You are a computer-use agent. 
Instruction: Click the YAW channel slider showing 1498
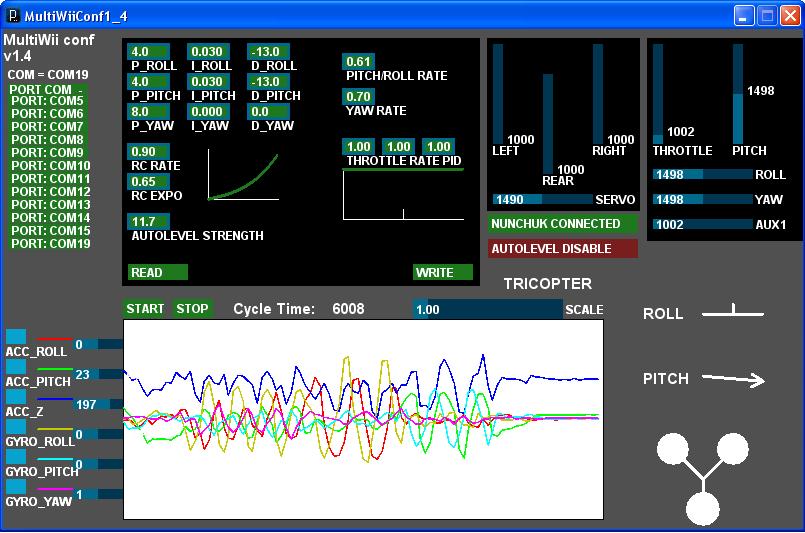(703, 199)
